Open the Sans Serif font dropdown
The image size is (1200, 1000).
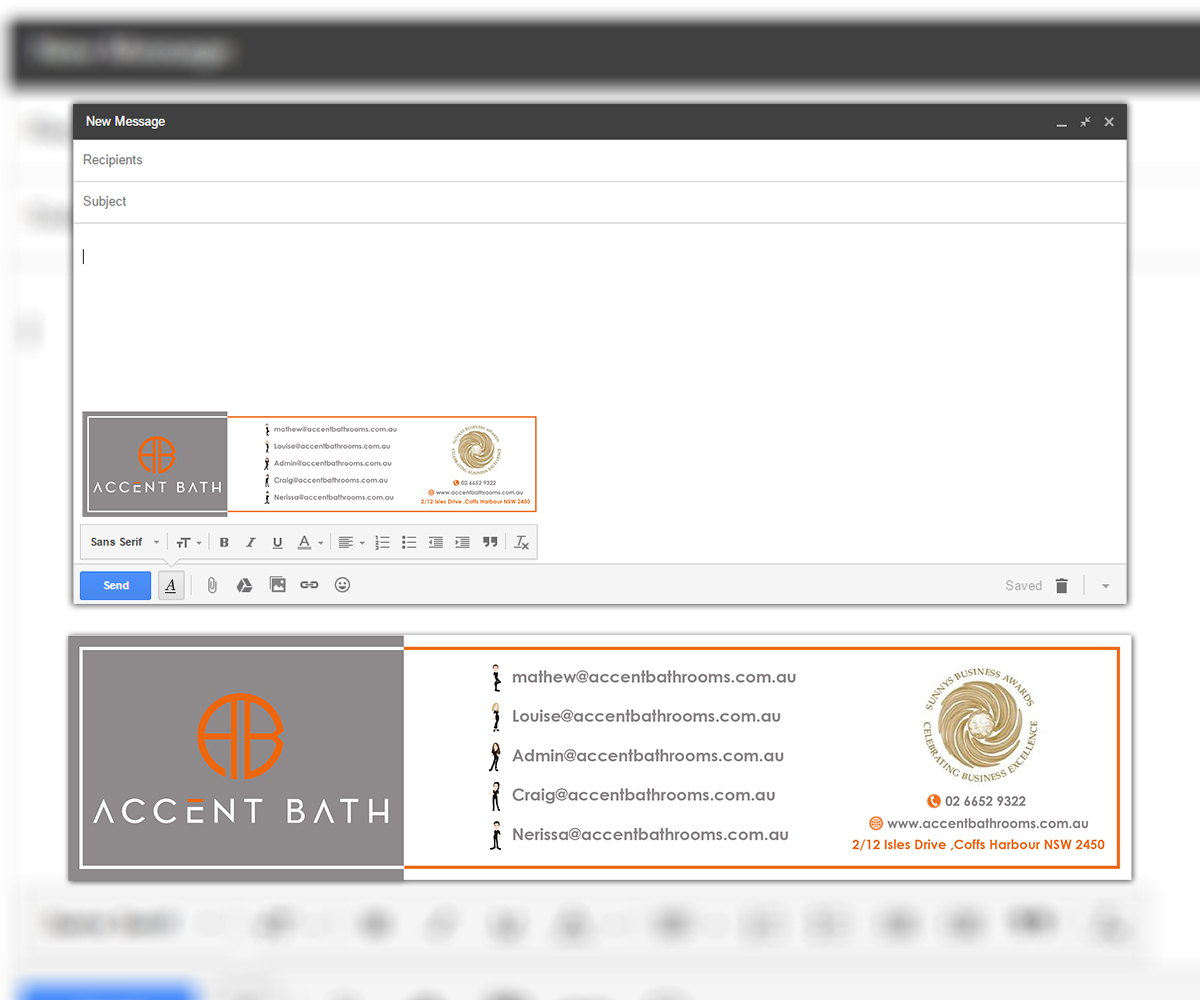click(125, 542)
